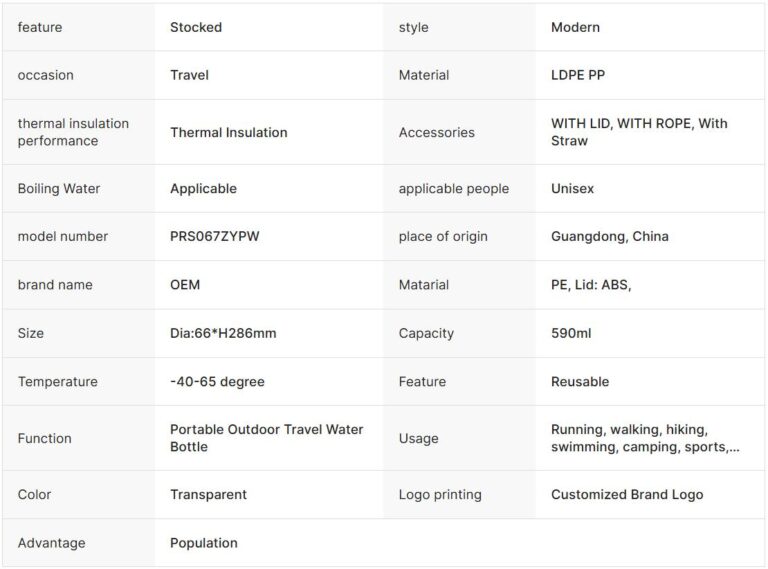Click the "Population" advantage value
Viewport: 768px width, 569px height.
pyautogui.click(x=204, y=543)
